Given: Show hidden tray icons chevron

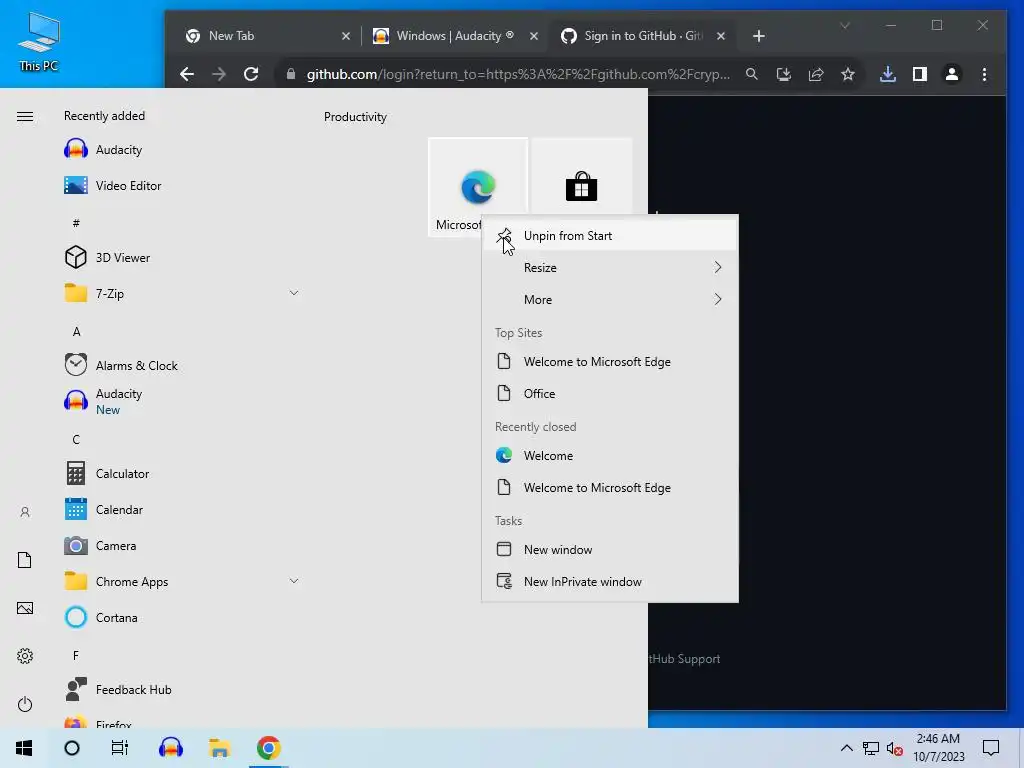Looking at the screenshot, I should click(x=846, y=748).
